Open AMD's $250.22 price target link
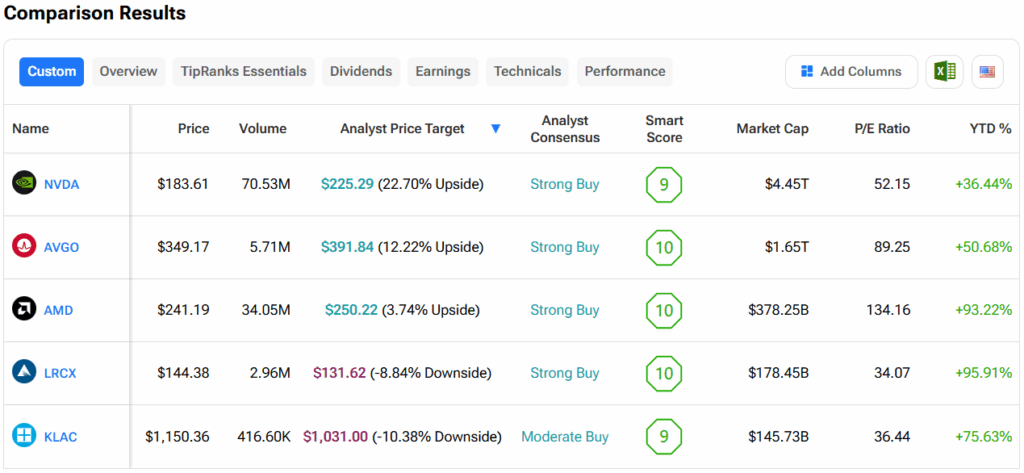 (x=351, y=310)
